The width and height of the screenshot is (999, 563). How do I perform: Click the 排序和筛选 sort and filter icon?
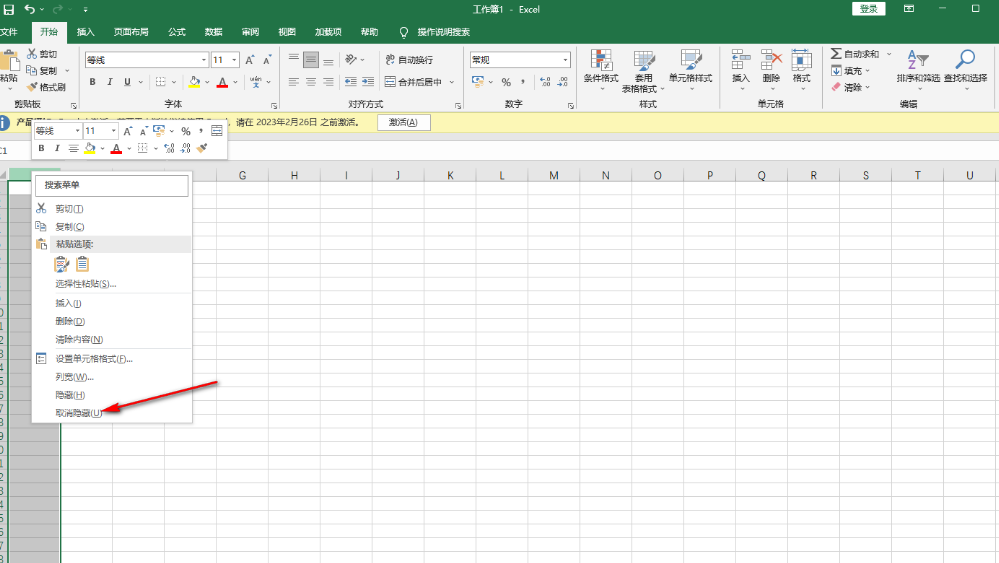tap(917, 60)
